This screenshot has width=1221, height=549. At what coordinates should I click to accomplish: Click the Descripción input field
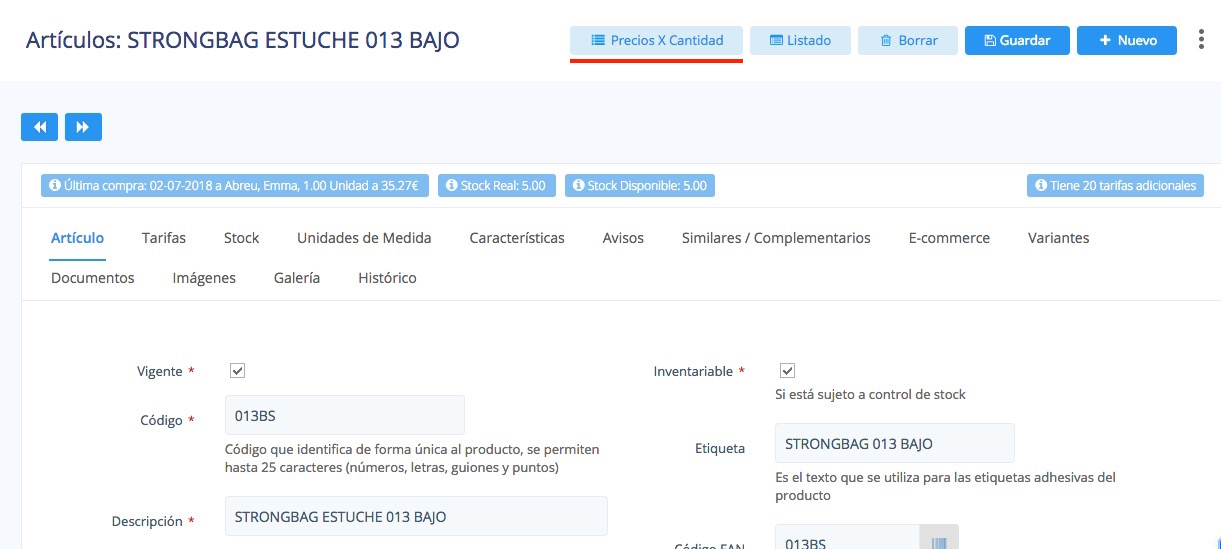(416, 516)
